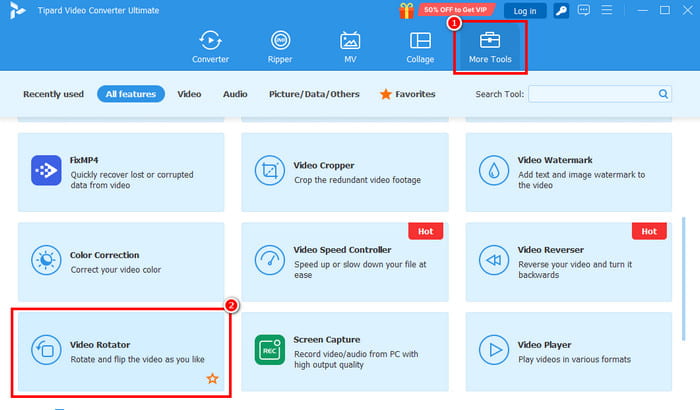The height and width of the screenshot is (410, 700).
Task: Click the Search Tool input field
Action: [600, 94]
